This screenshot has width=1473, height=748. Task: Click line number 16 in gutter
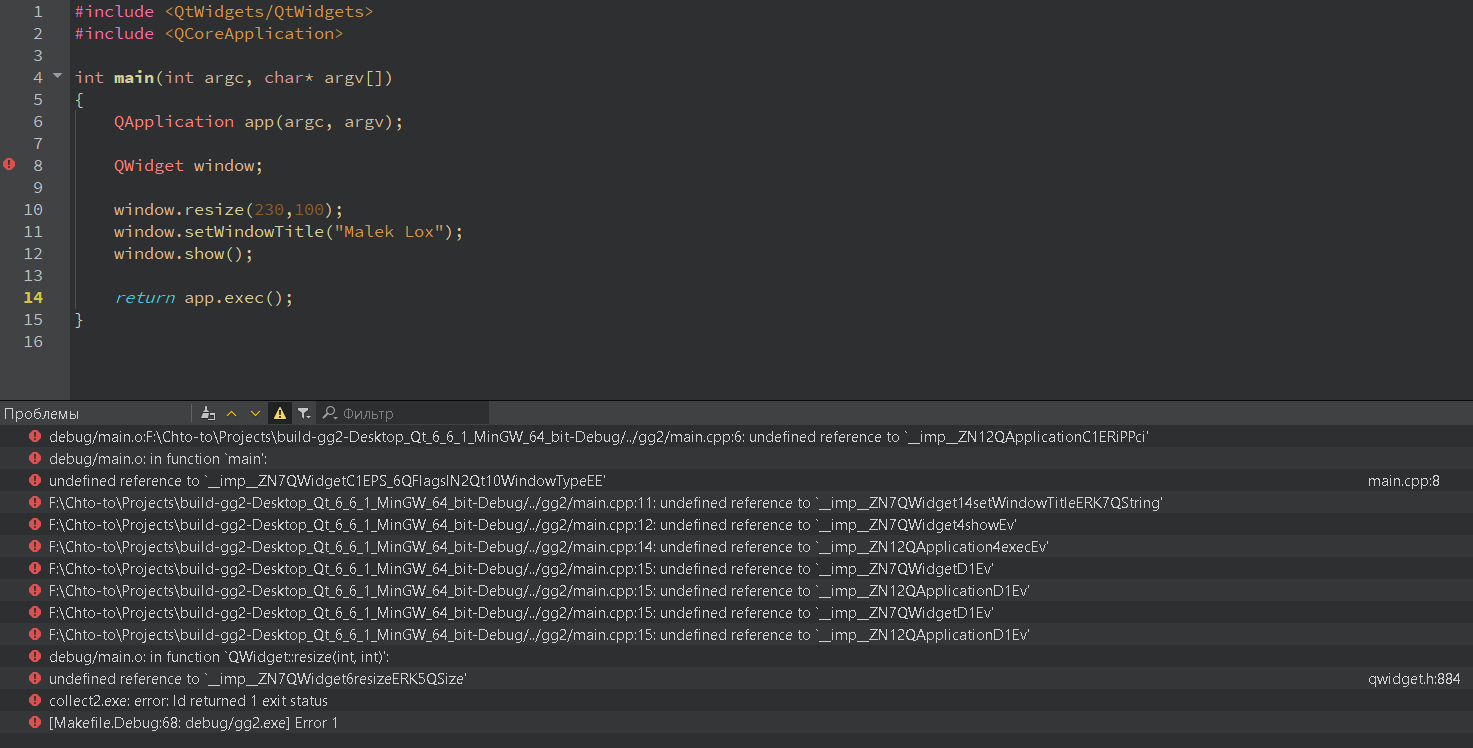pyautogui.click(x=33, y=341)
